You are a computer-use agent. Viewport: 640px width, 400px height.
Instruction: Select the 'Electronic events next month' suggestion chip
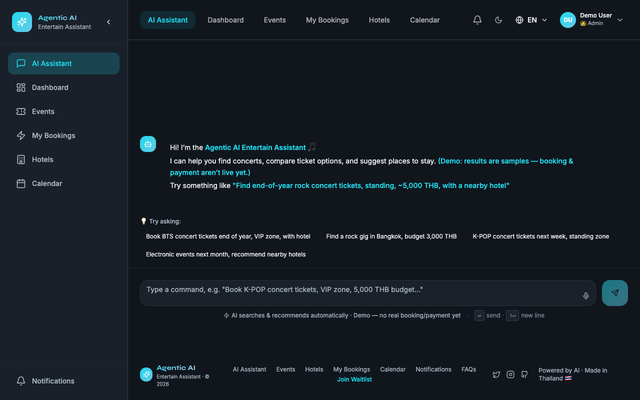[x=226, y=254]
